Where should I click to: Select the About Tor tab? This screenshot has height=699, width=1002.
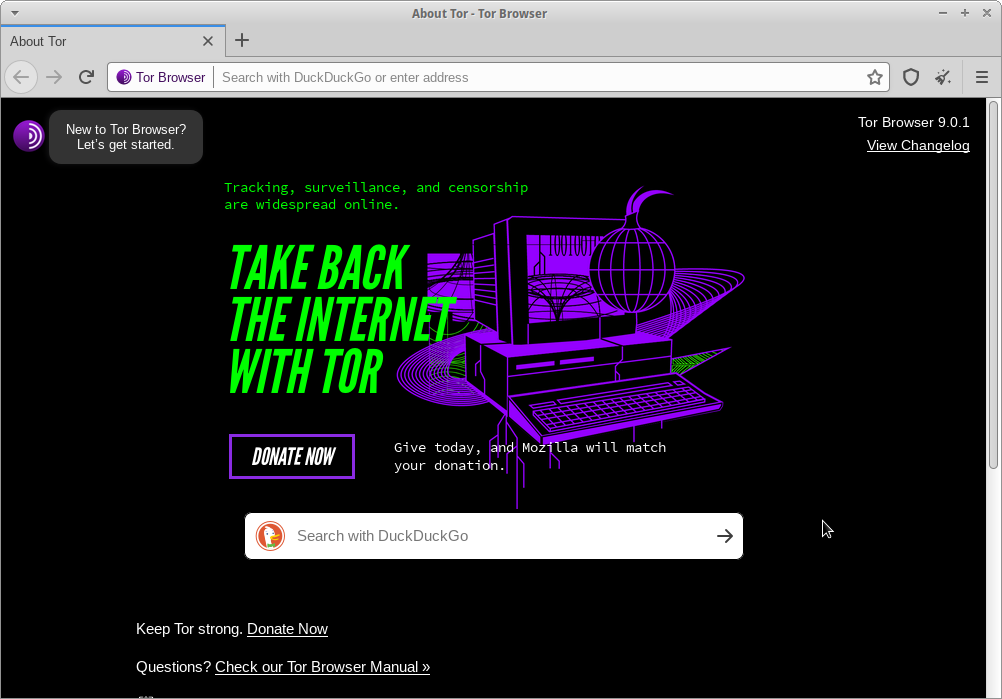[x=113, y=42]
